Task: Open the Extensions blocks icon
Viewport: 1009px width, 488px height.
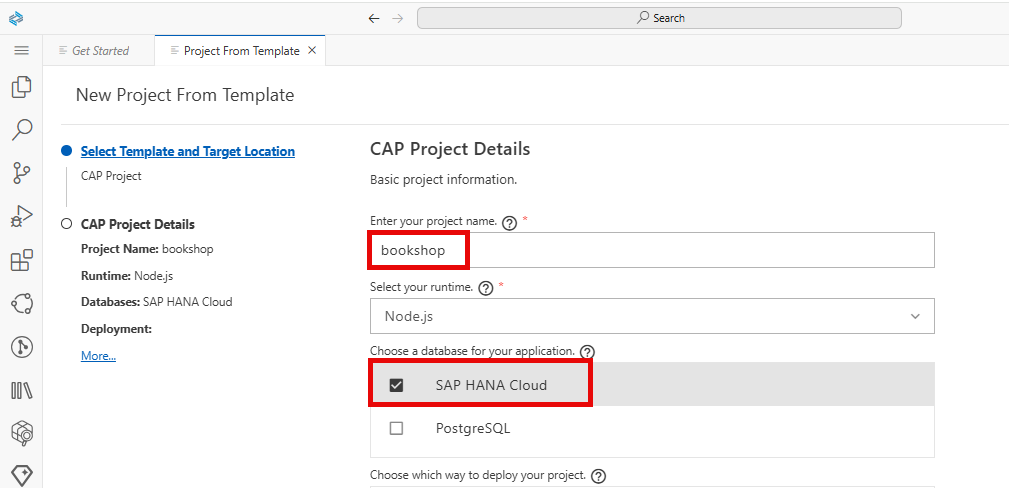Action: pyautogui.click(x=21, y=260)
